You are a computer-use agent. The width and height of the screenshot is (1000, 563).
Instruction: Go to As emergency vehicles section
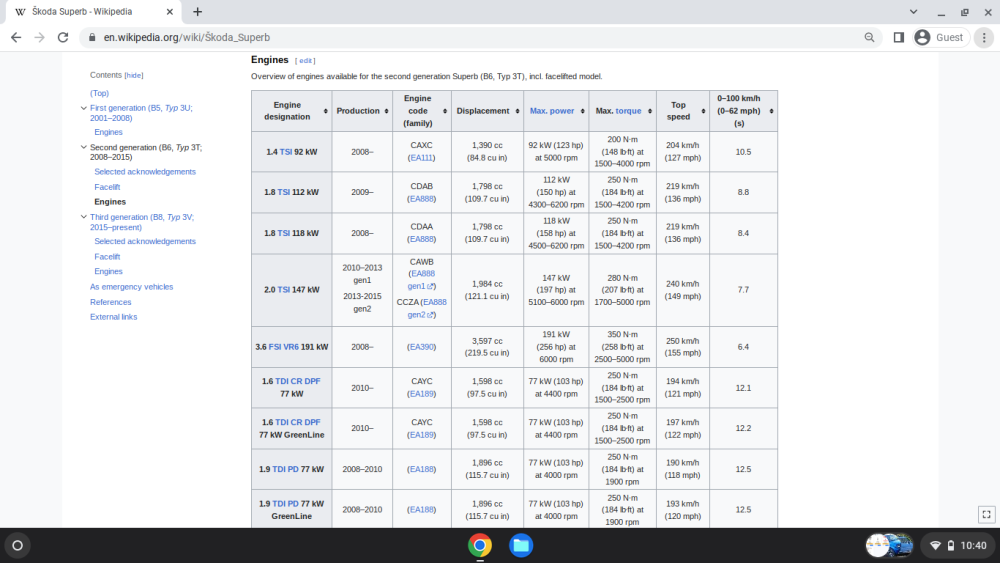(131, 287)
